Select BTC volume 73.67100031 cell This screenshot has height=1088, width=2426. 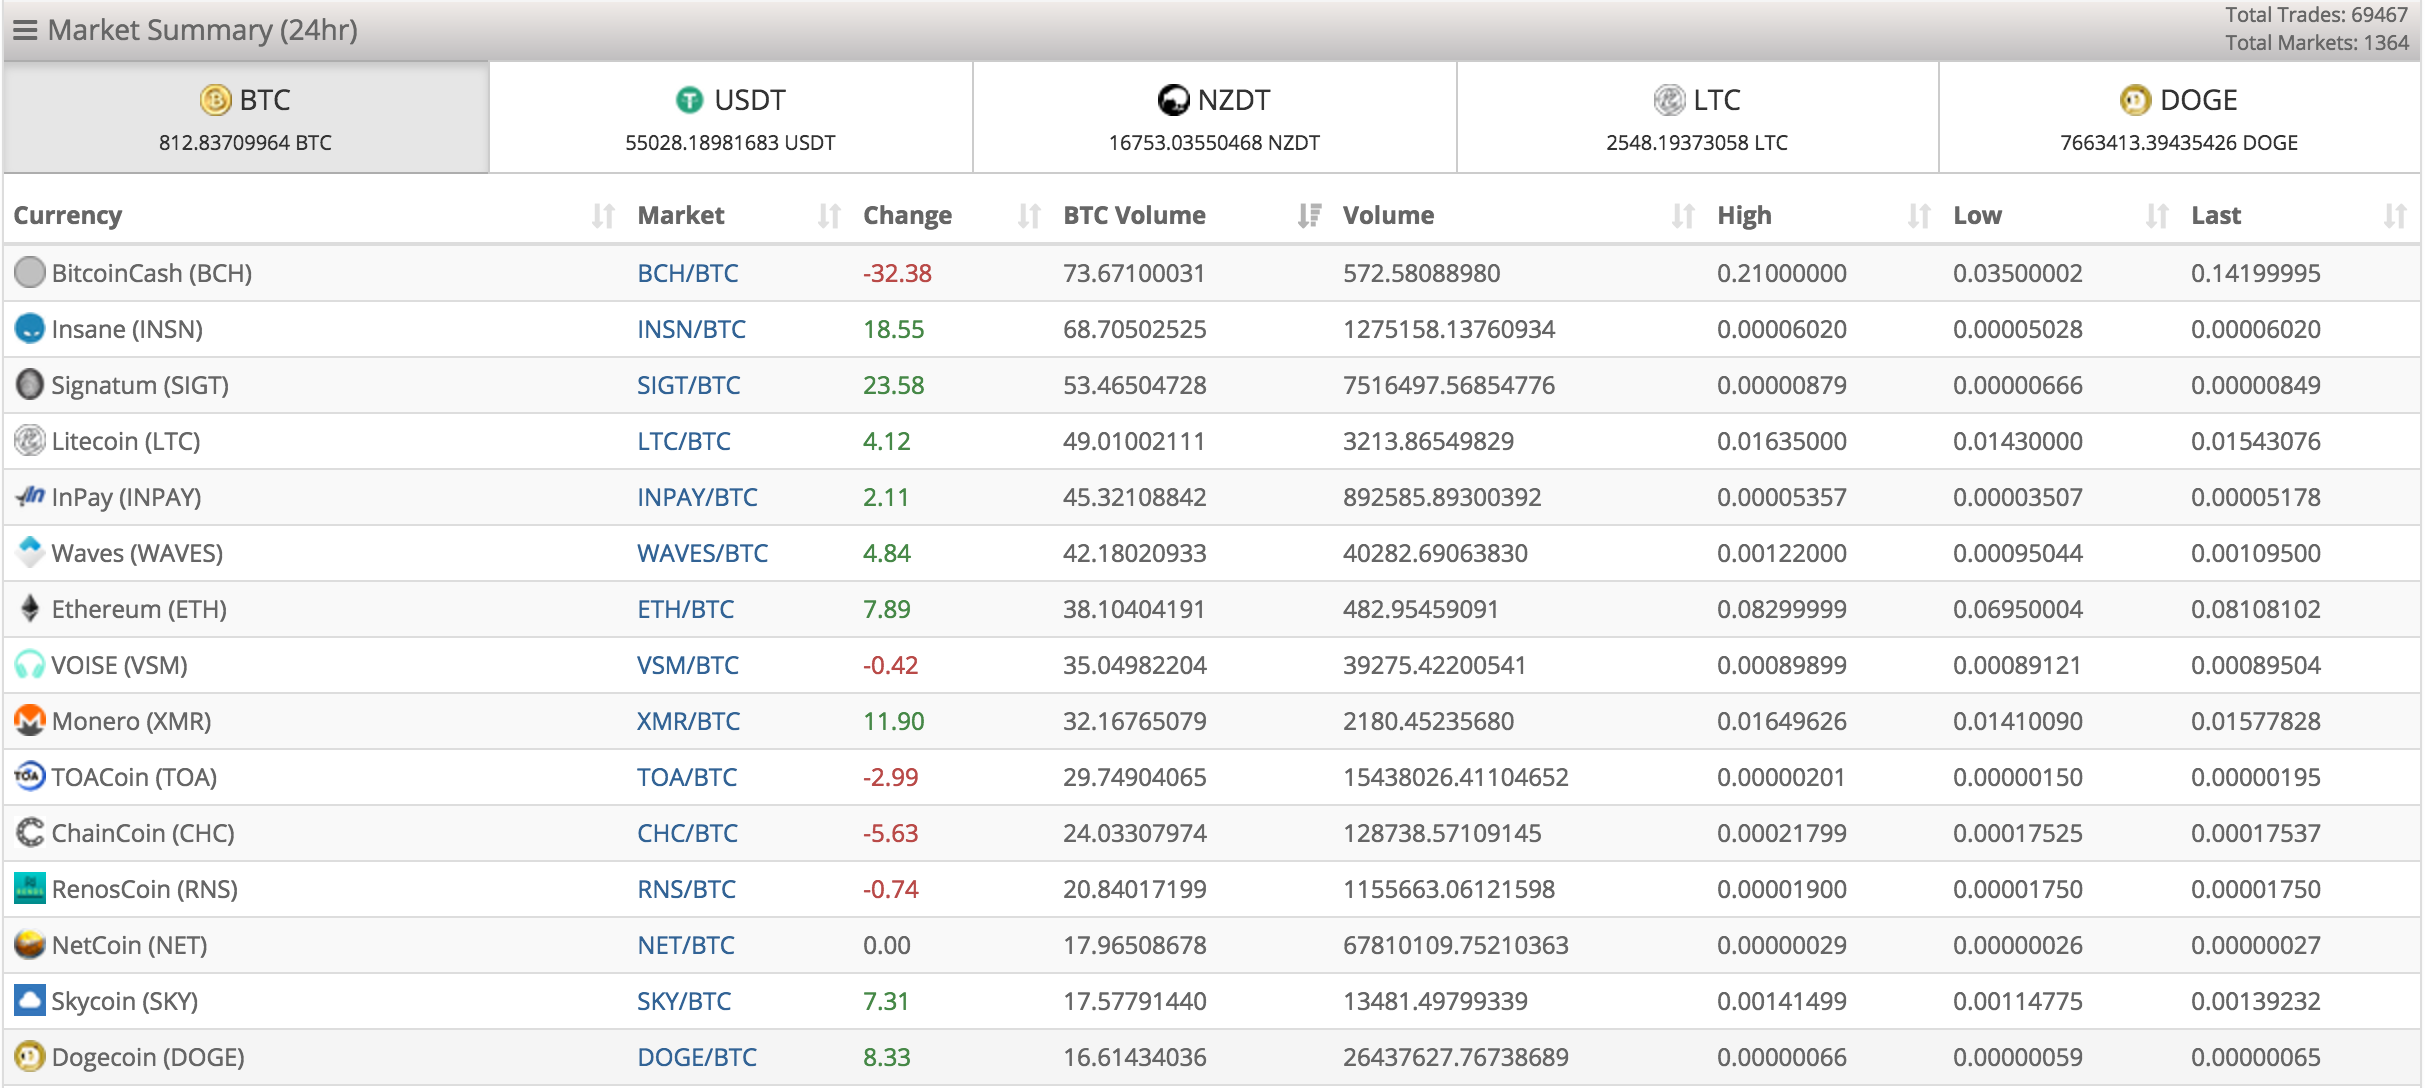coord(1134,273)
